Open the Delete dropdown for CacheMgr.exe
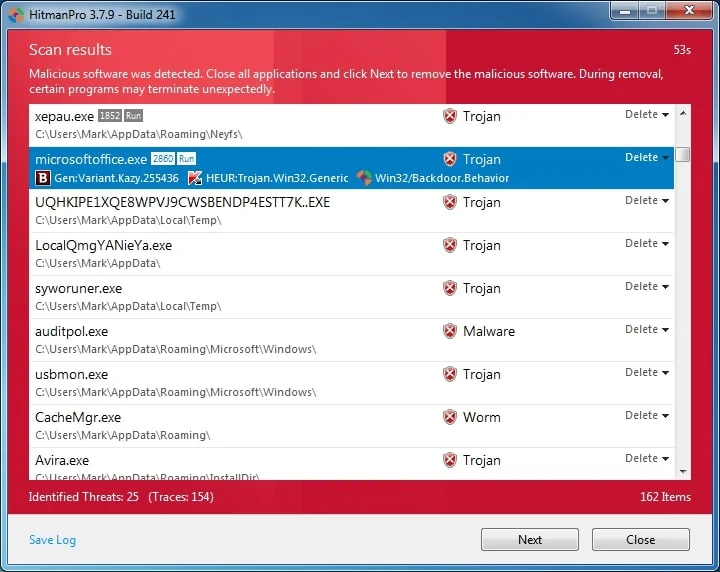 click(647, 415)
